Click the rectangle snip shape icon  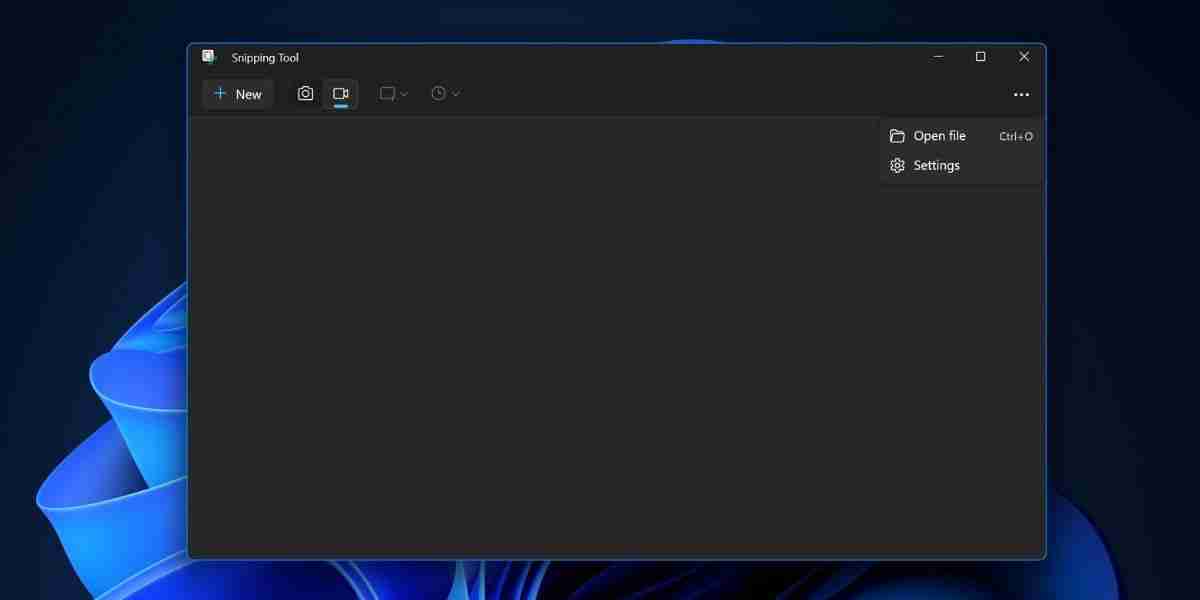[388, 93]
